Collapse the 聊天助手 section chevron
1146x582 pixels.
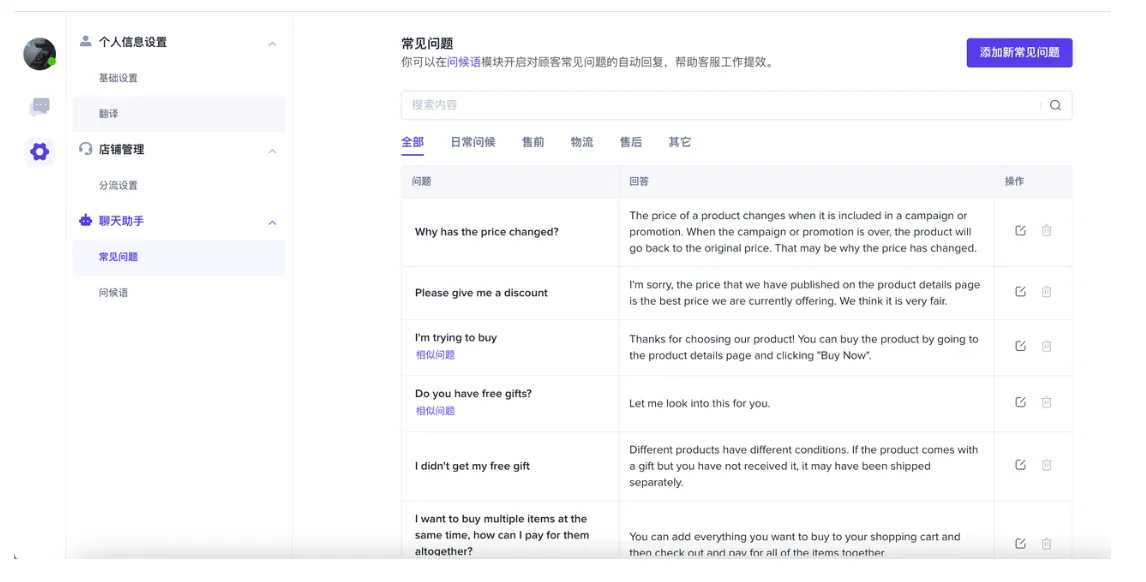(272, 222)
